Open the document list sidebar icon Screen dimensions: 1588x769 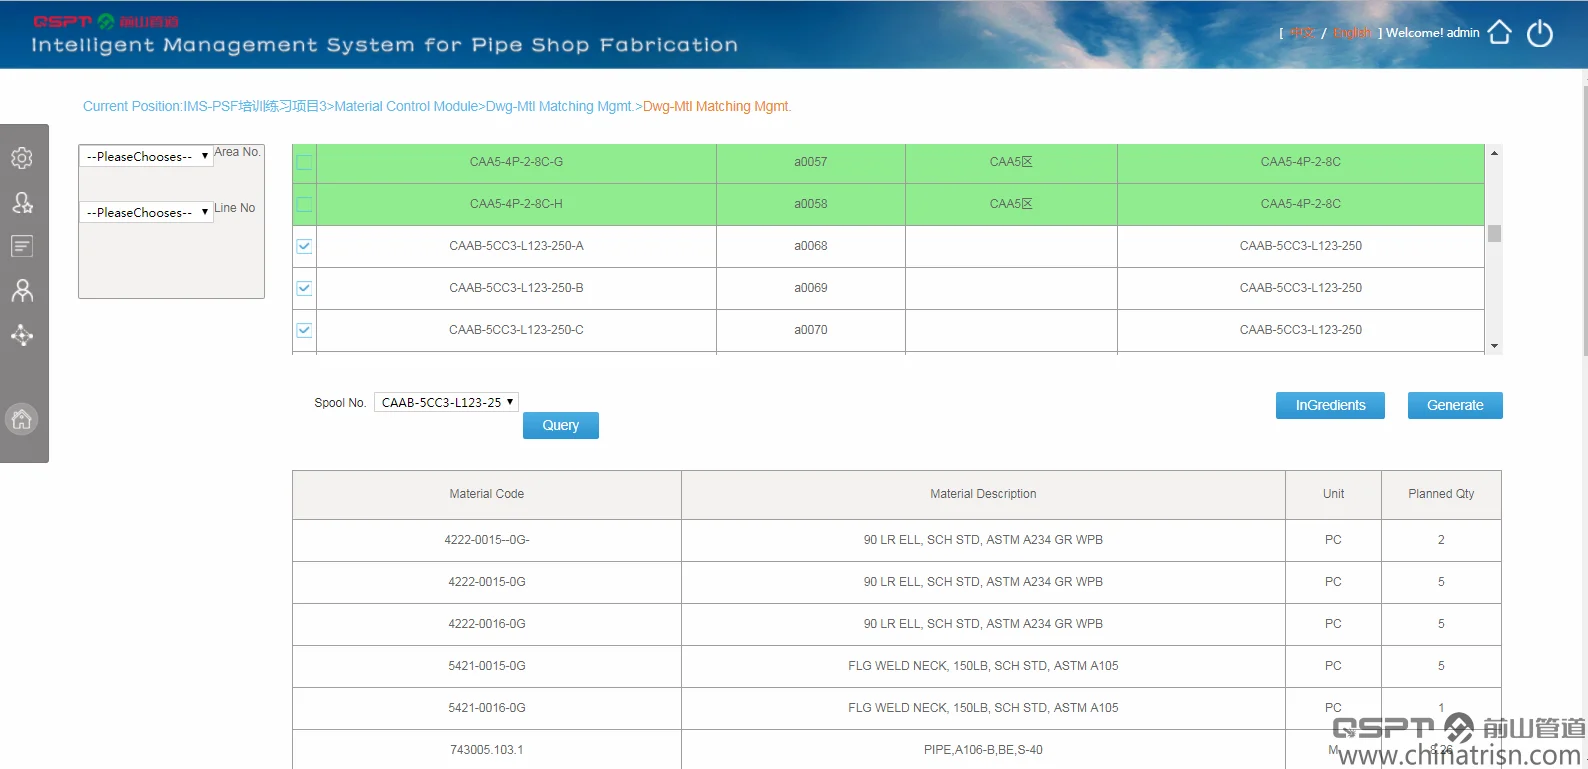point(22,246)
